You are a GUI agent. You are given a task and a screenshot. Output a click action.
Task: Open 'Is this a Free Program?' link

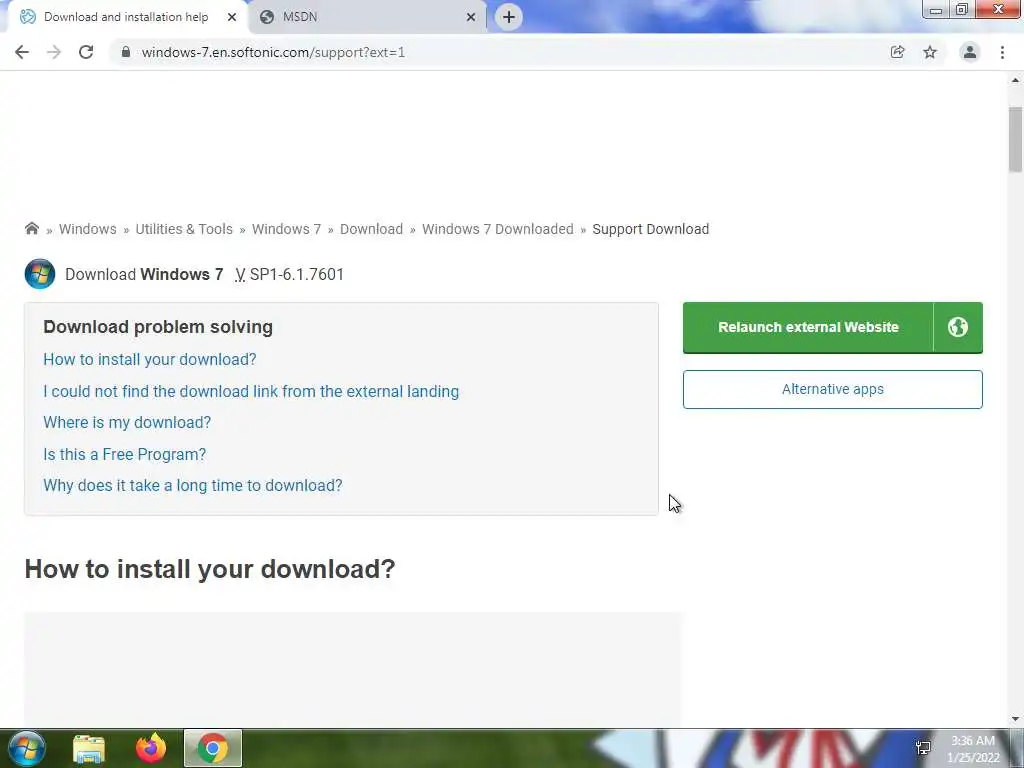coord(124,455)
